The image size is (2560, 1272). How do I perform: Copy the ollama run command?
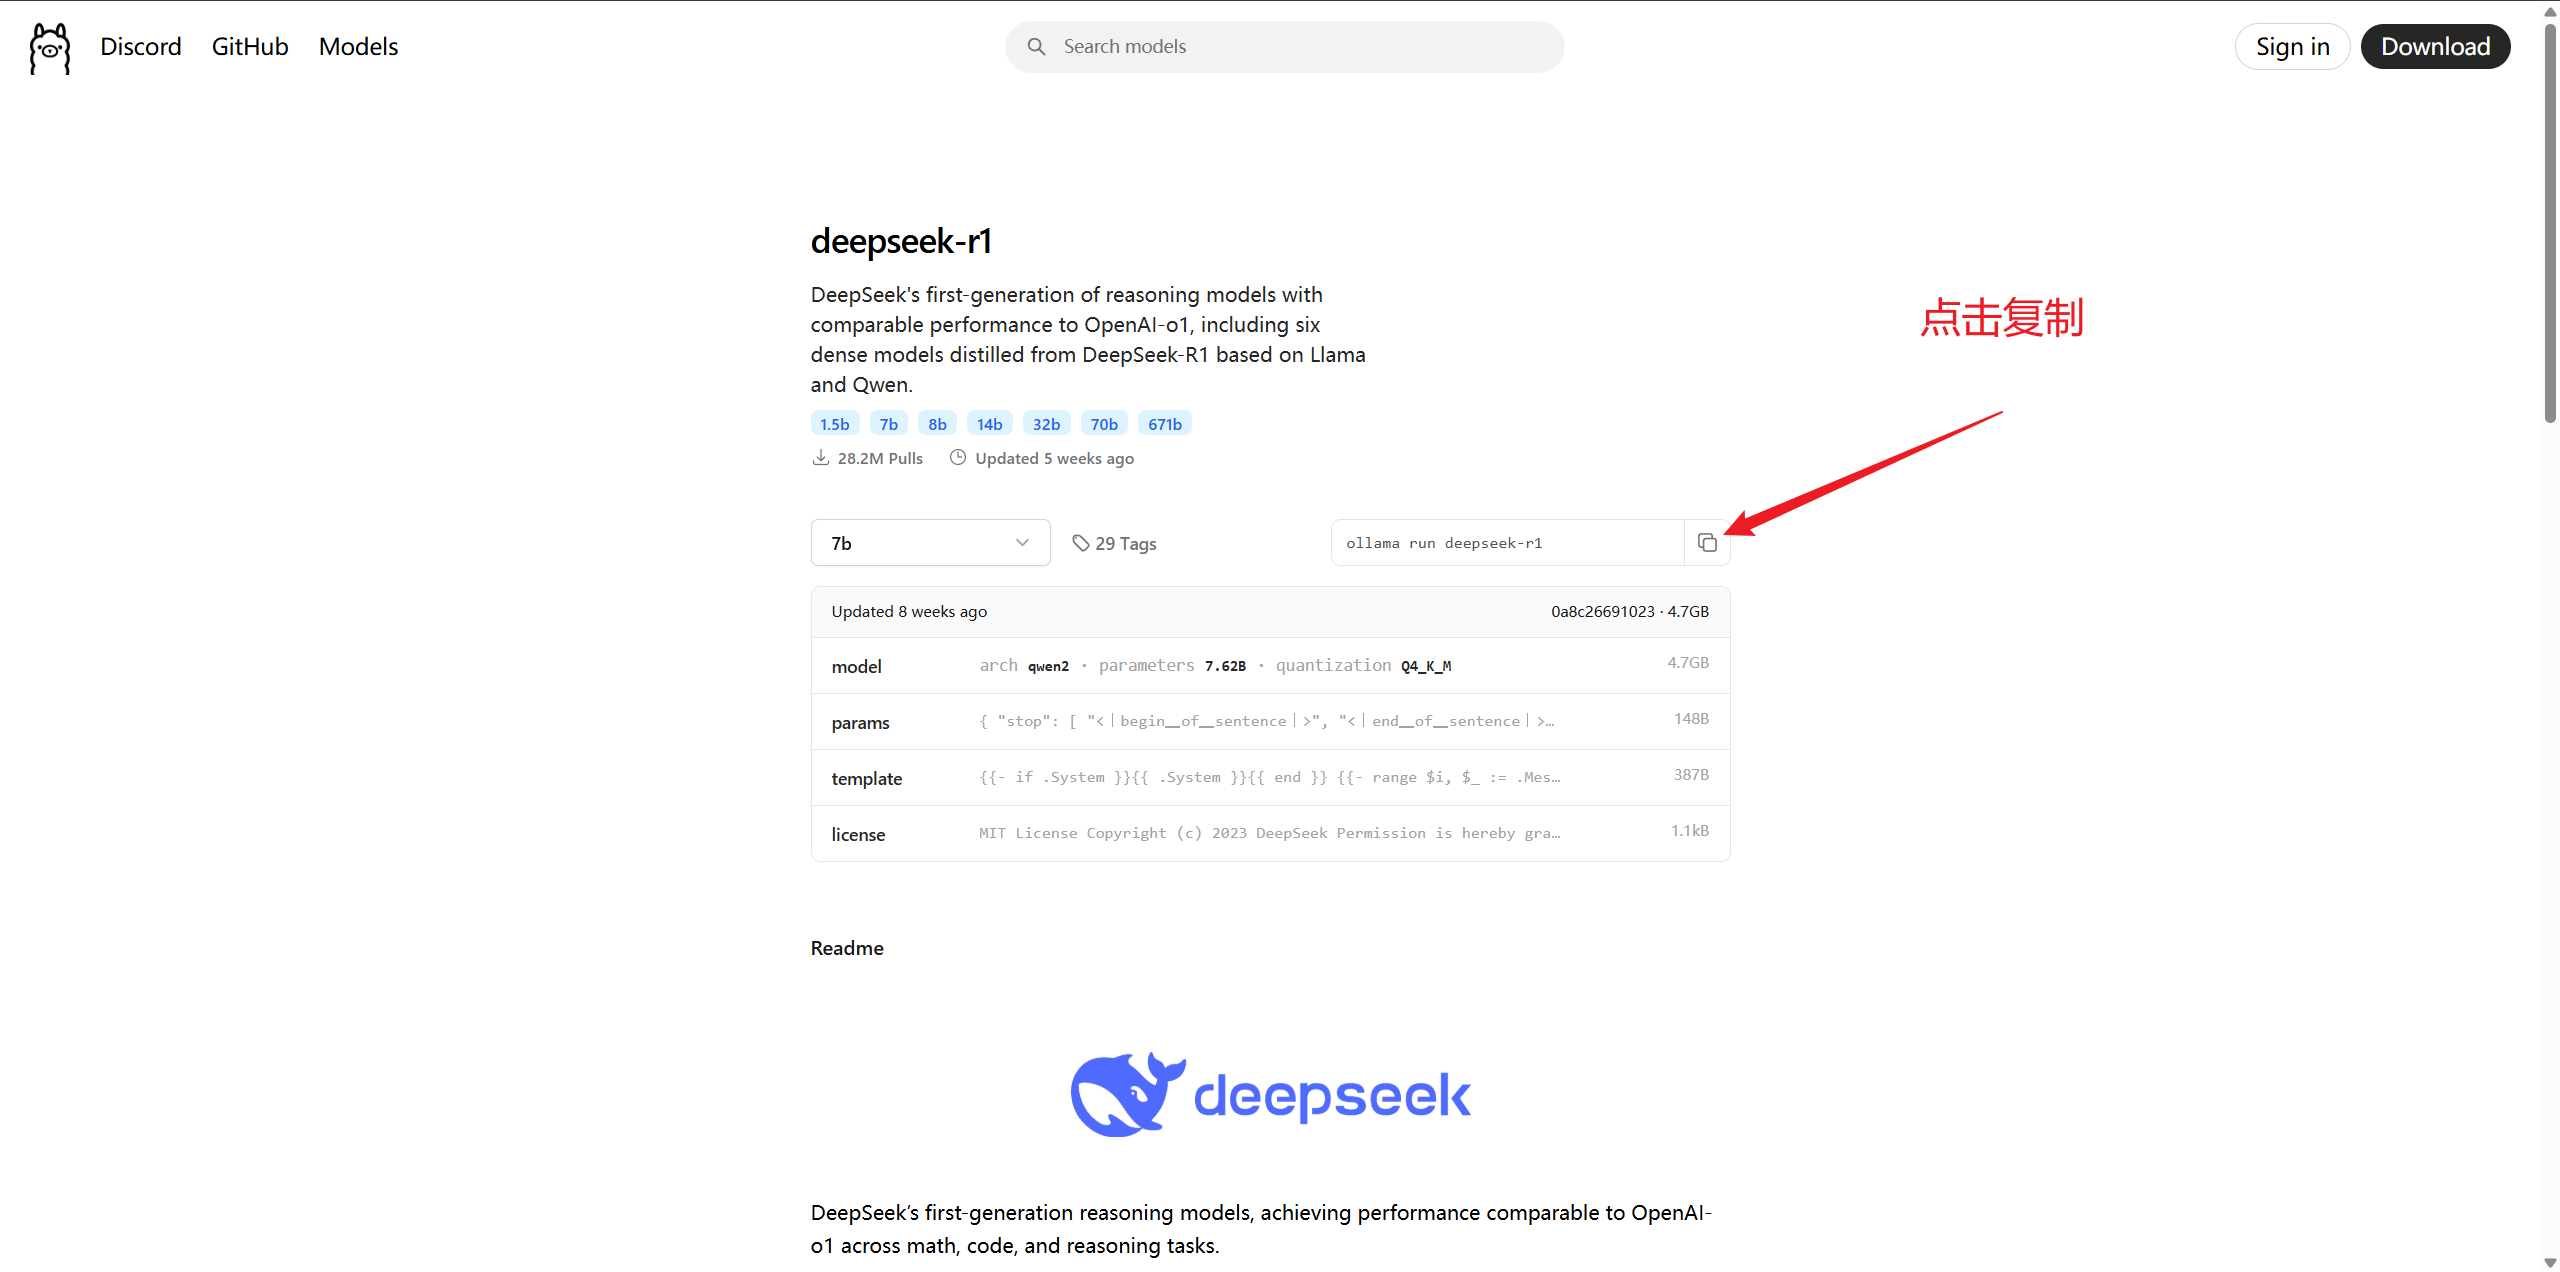1707,543
